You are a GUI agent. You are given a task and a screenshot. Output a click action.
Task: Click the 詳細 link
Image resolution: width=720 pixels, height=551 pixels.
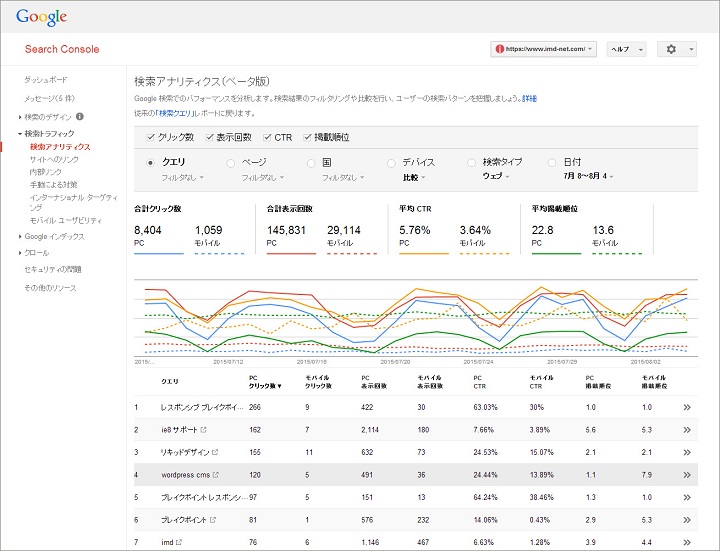(x=529, y=98)
